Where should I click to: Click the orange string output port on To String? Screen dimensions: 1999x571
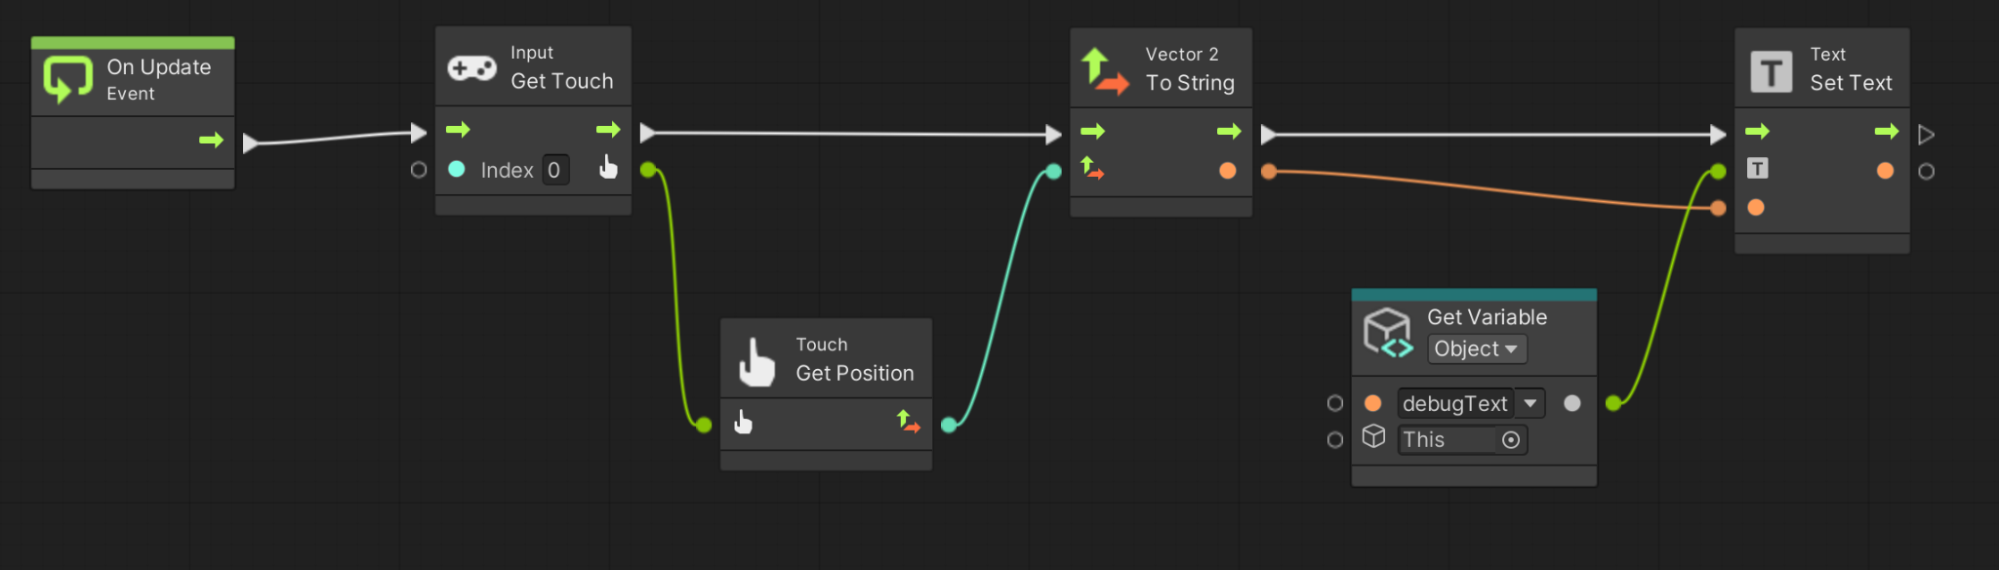[x=1228, y=171]
